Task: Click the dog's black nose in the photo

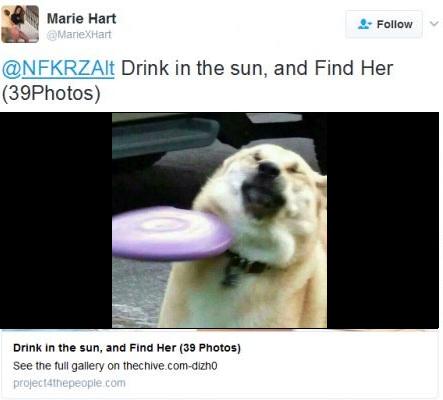Action: click(x=268, y=169)
